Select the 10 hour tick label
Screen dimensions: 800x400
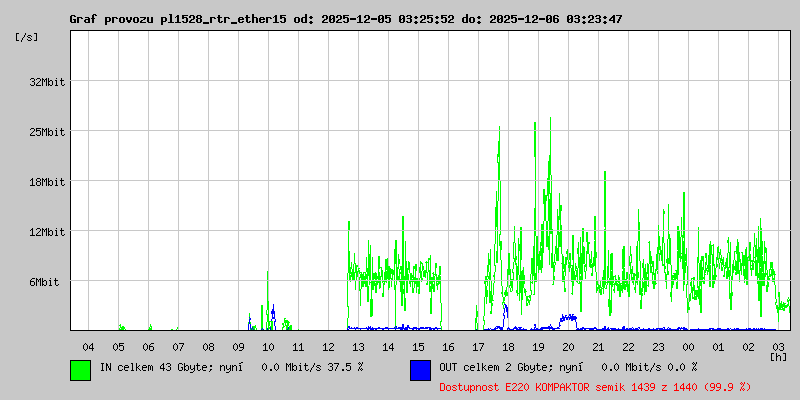pos(268,346)
